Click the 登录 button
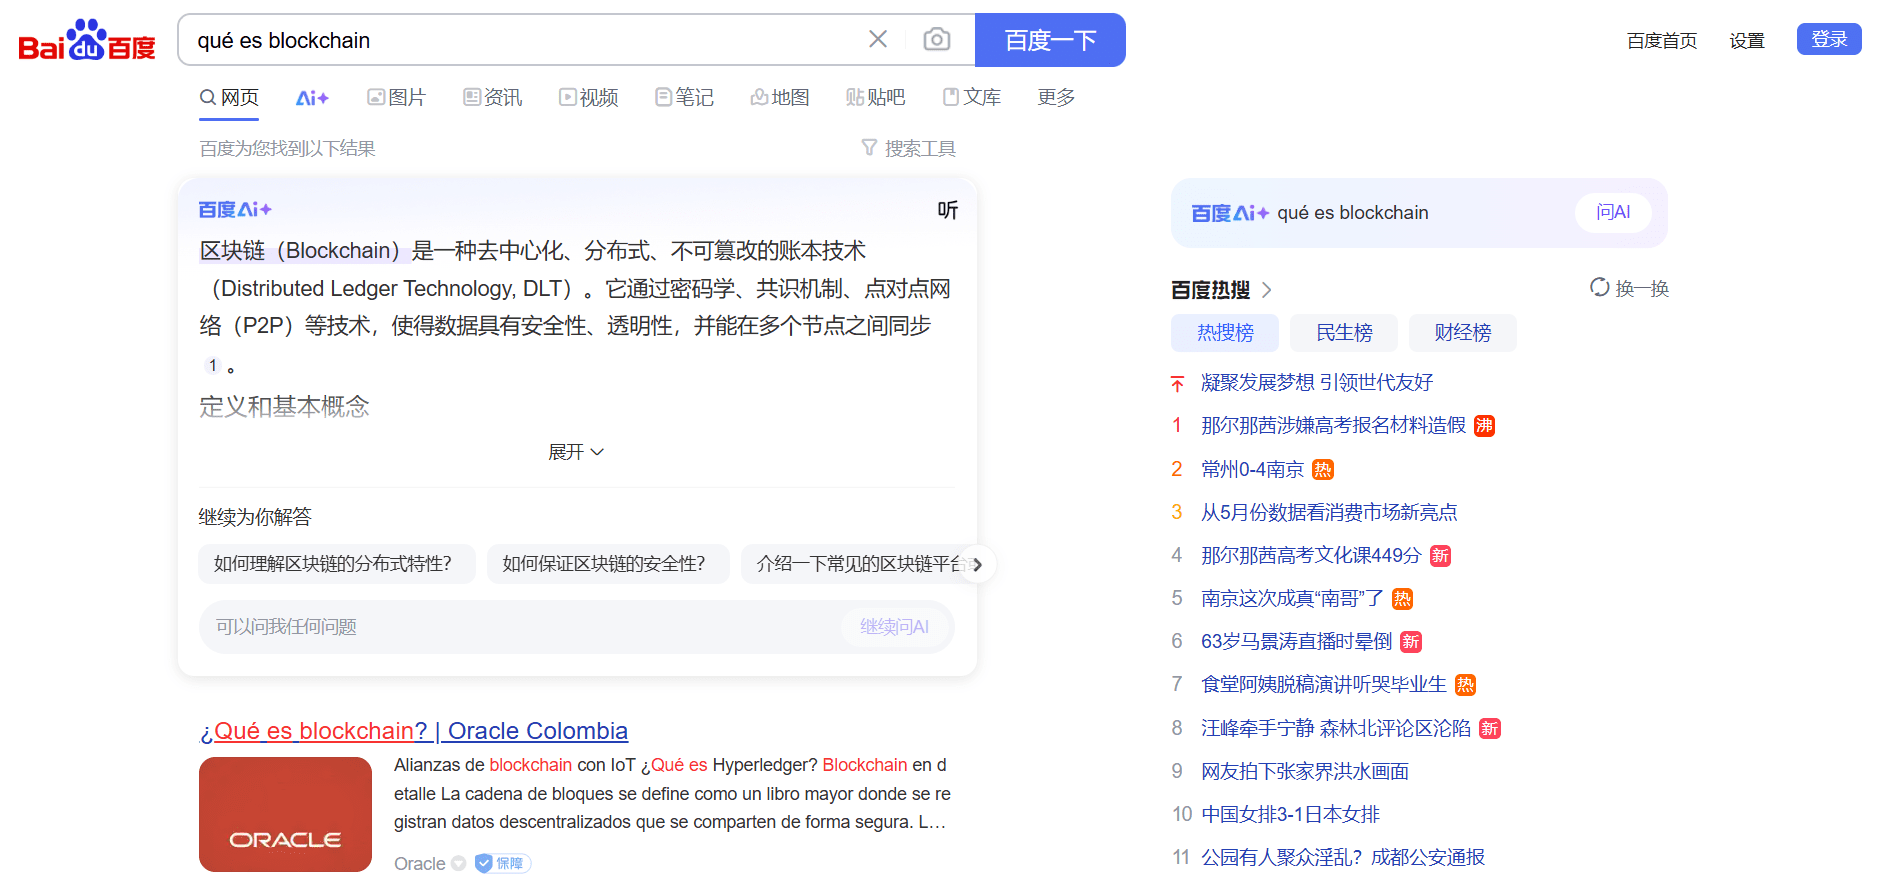Image resolution: width=1887 pixels, height=877 pixels. pyautogui.click(x=1829, y=39)
